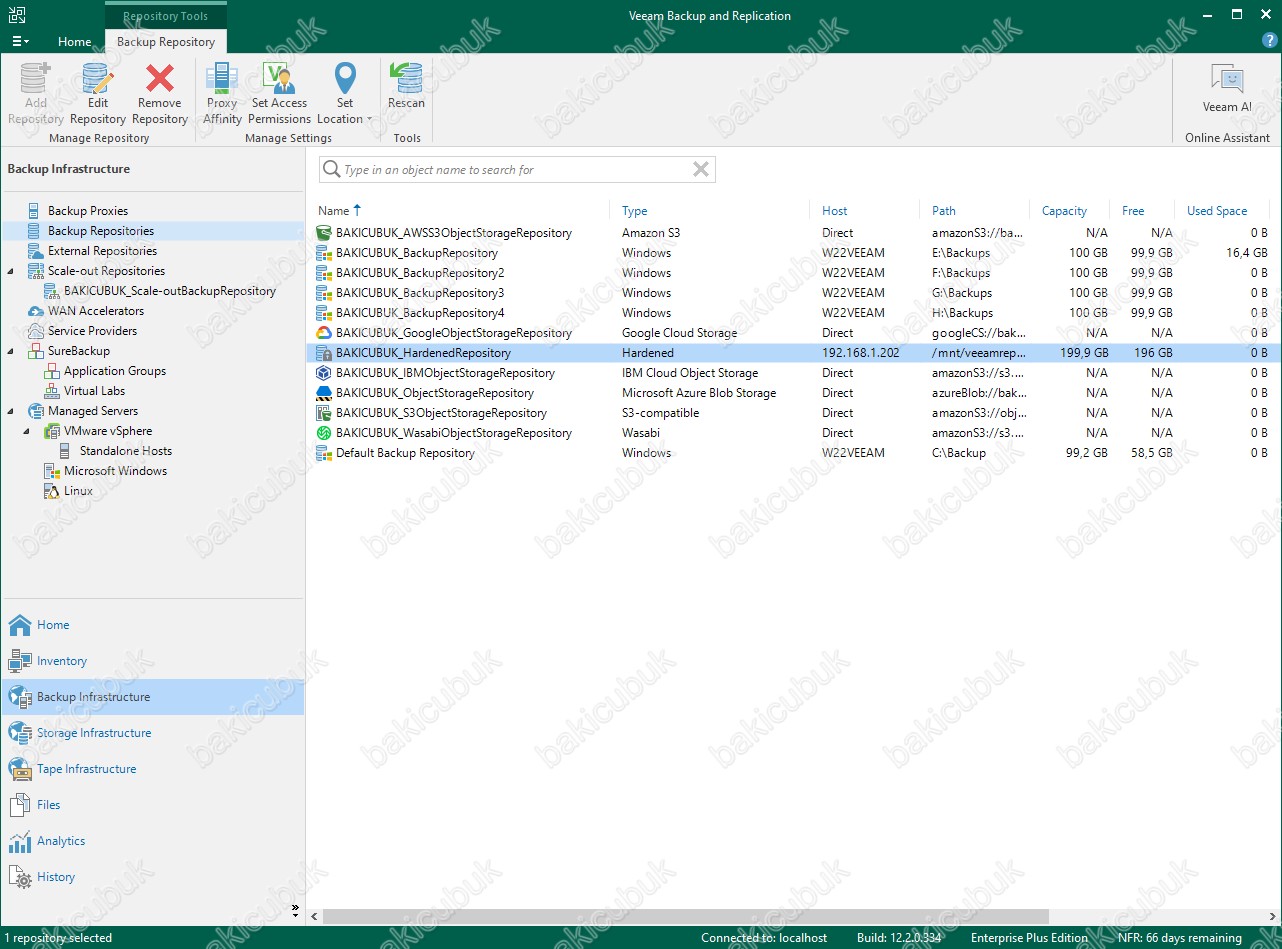The height and width of the screenshot is (949, 1282).
Task: Click the IBM Cloud Object Storage repository icon
Action: pos(324,373)
